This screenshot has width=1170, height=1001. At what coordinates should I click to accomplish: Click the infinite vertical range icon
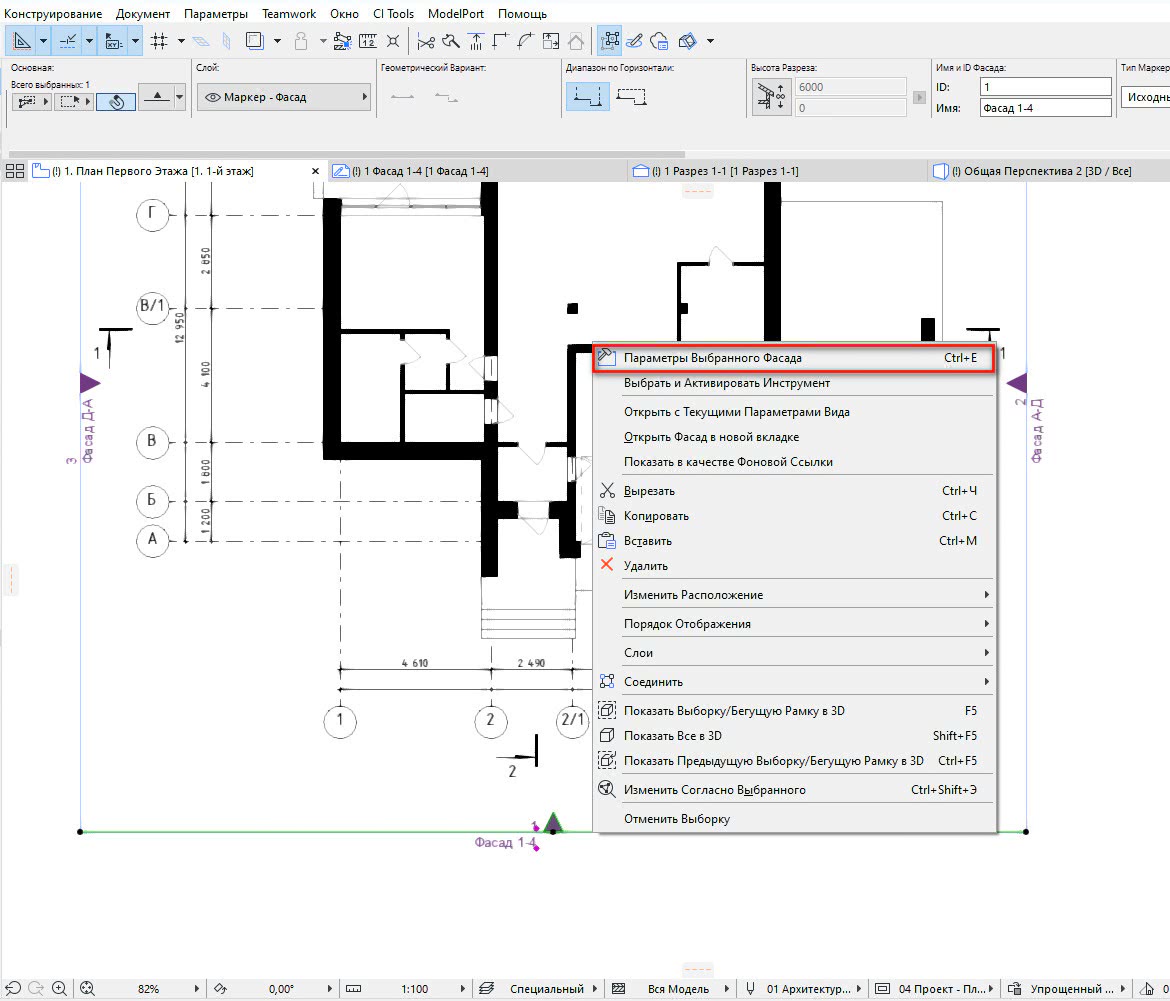tap(771, 97)
